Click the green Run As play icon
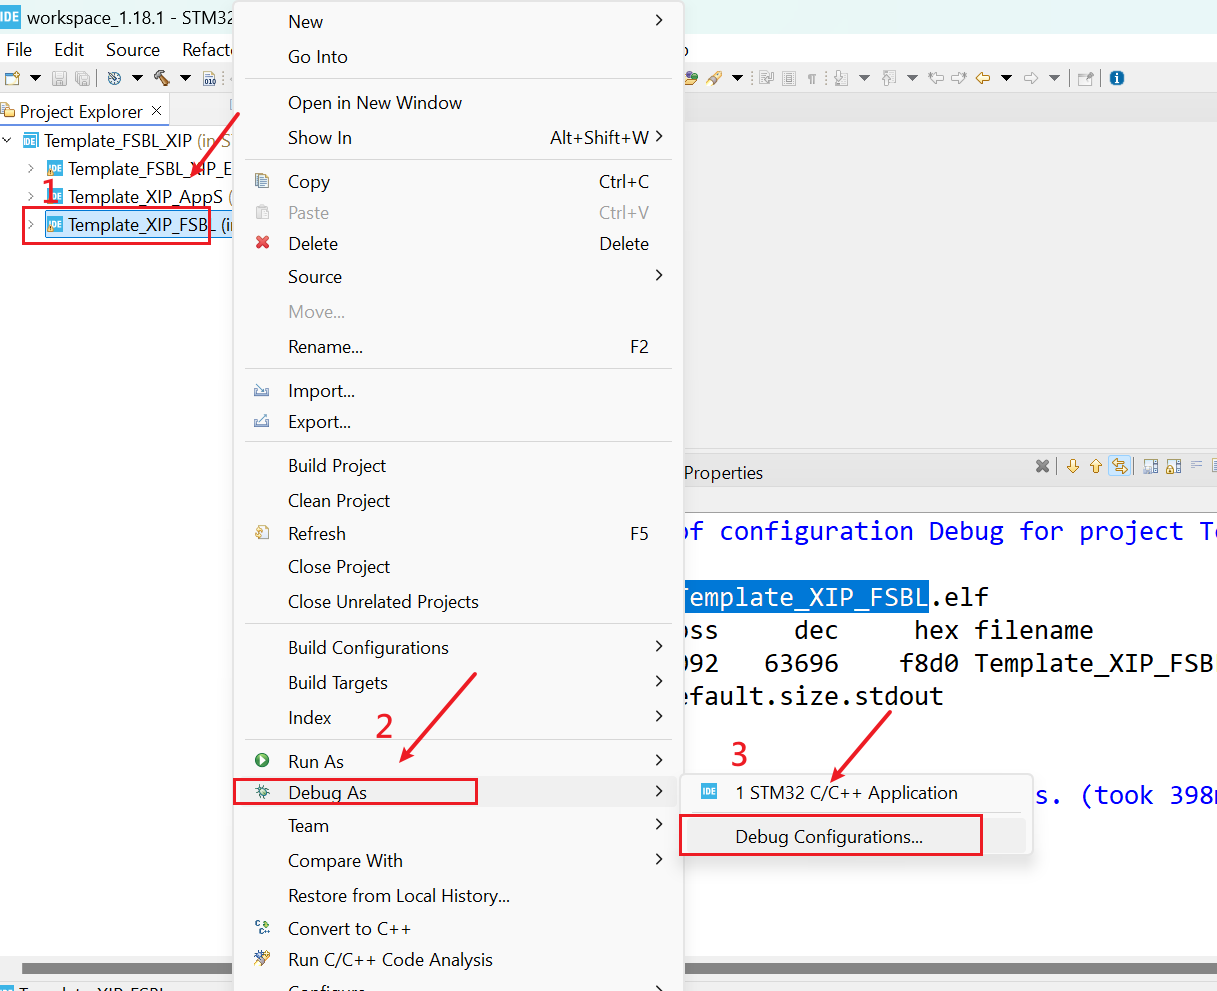The image size is (1217, 991). [x=262, y=761]
